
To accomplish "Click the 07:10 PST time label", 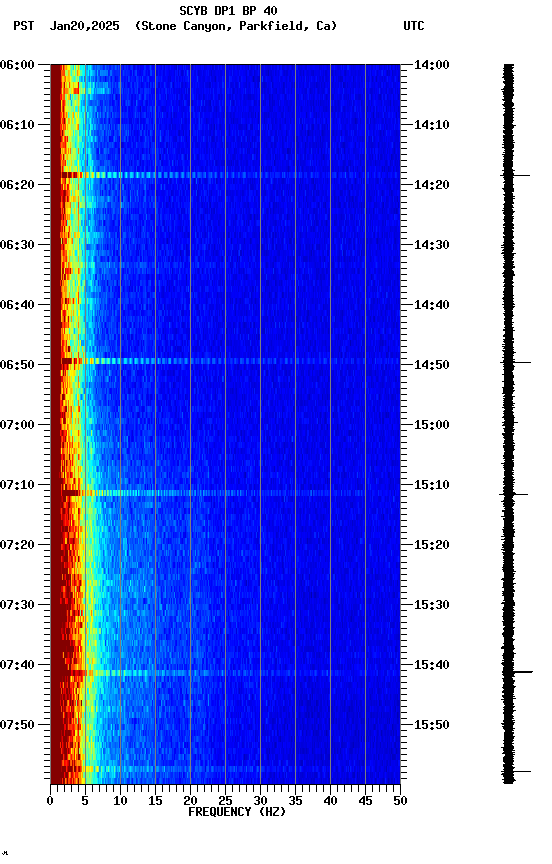I will pyautogui.click(x=17, y=485).
